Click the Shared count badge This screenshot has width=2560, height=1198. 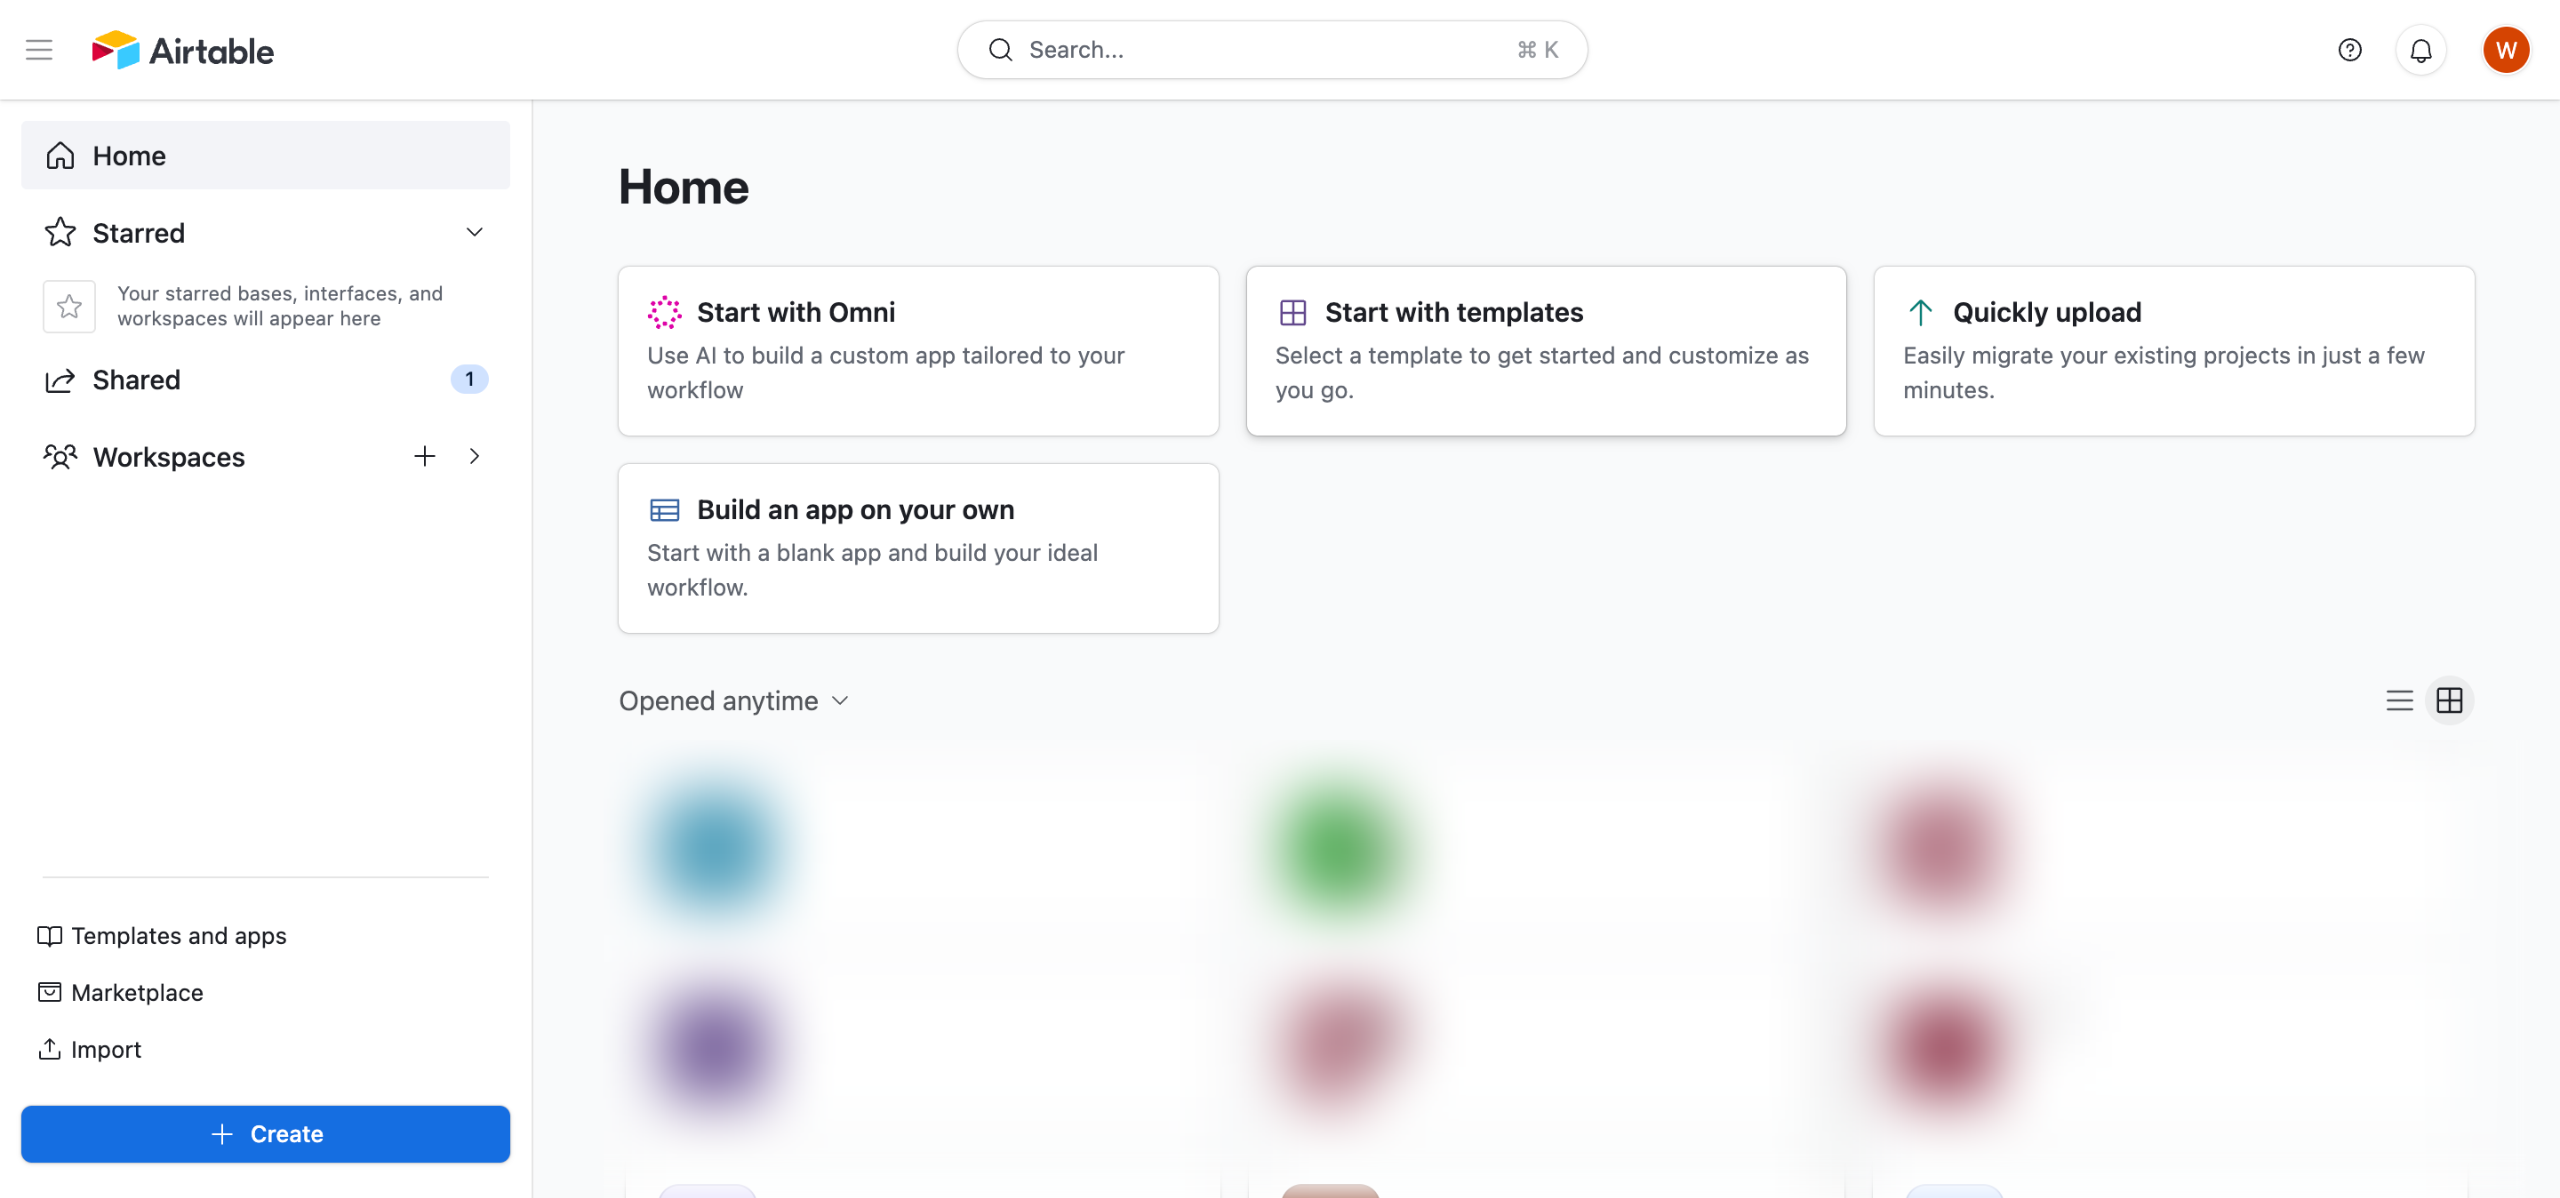pyautogui.click(x=469, y=380)
